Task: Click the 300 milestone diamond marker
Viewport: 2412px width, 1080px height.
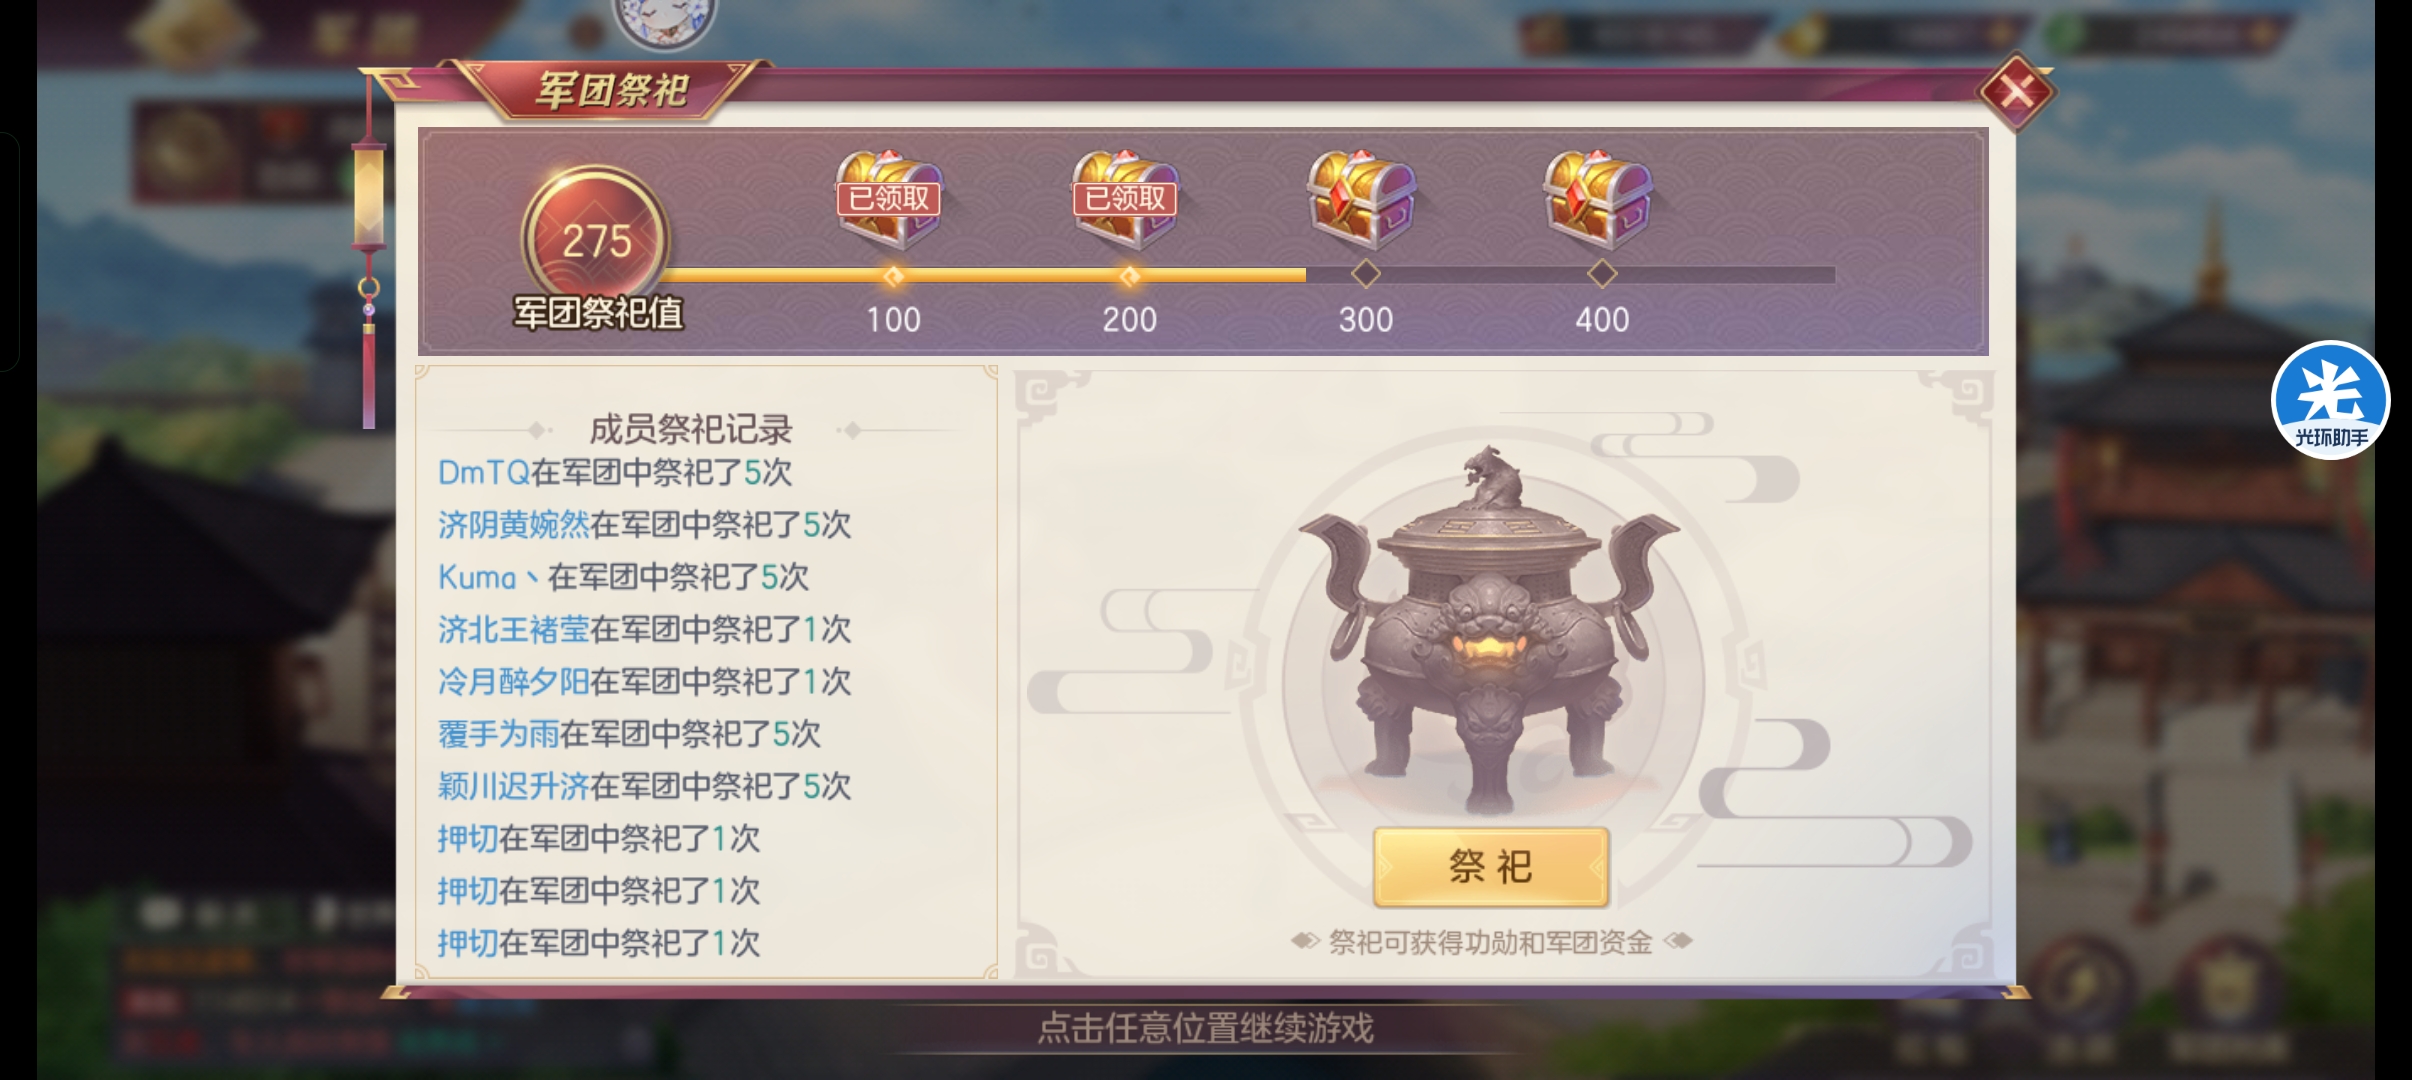Action: (1366, 274)
